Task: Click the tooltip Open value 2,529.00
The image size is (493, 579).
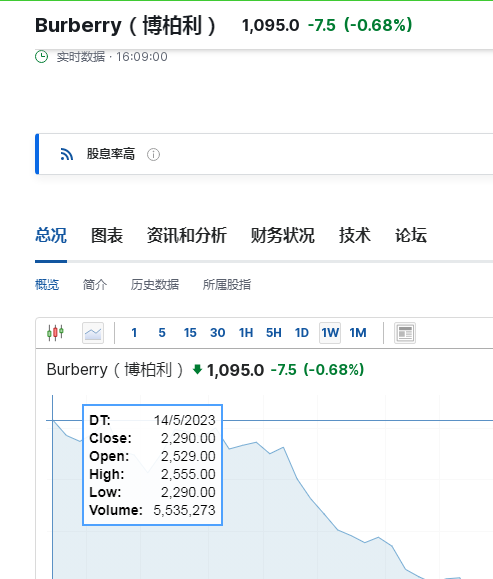Action: (188, 456)
